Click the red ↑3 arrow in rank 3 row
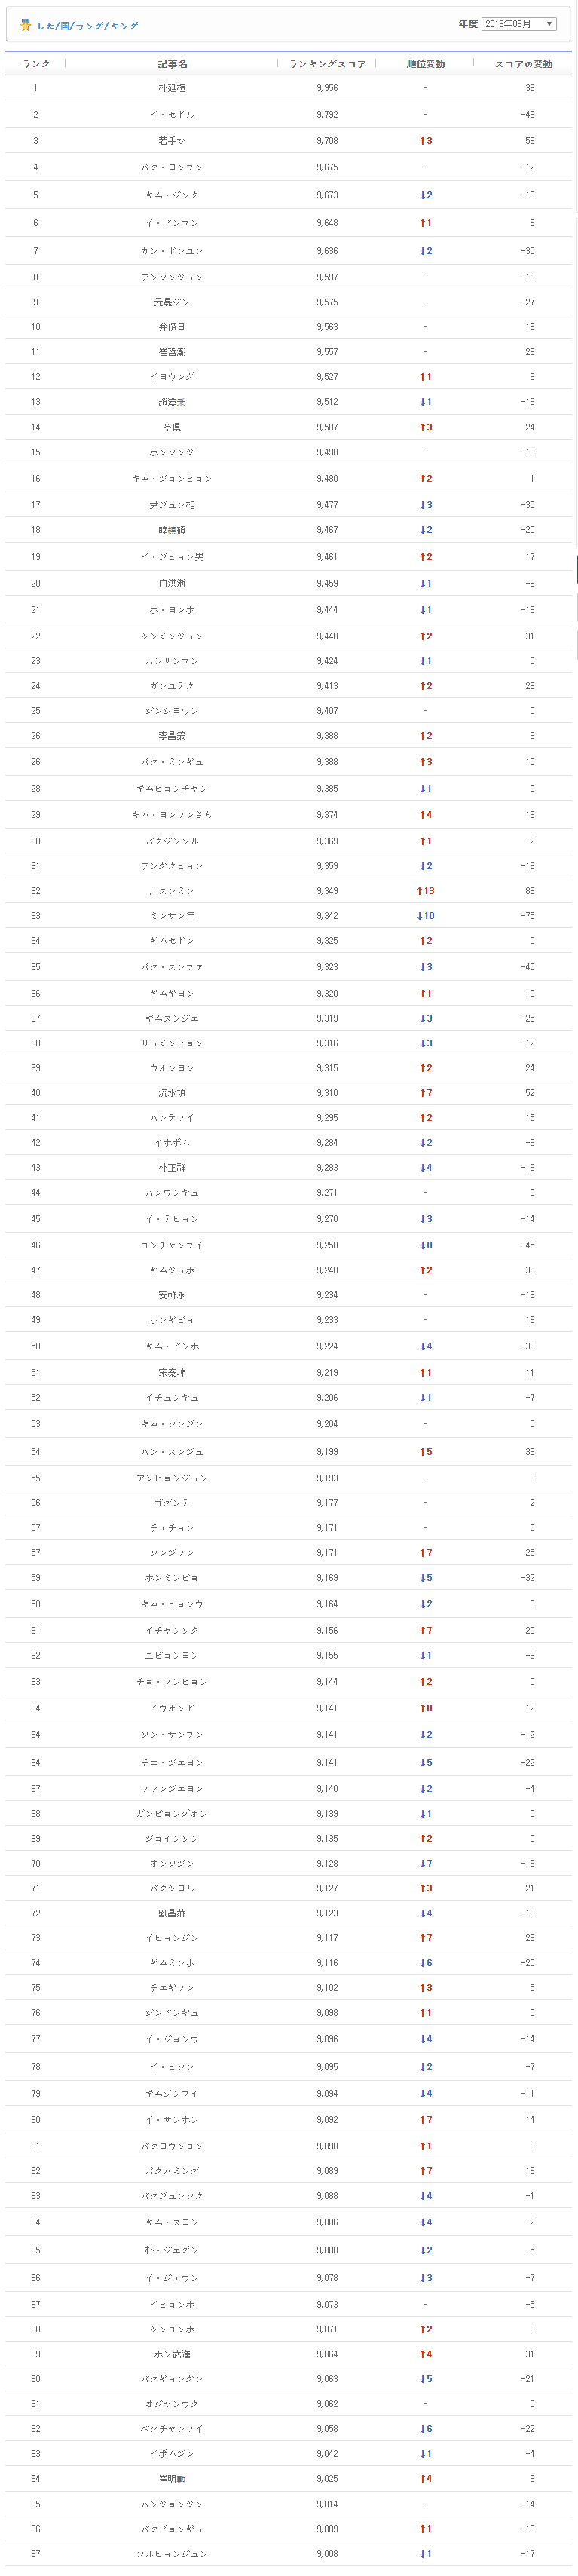Screen dimensions: 578x2576 425,141
